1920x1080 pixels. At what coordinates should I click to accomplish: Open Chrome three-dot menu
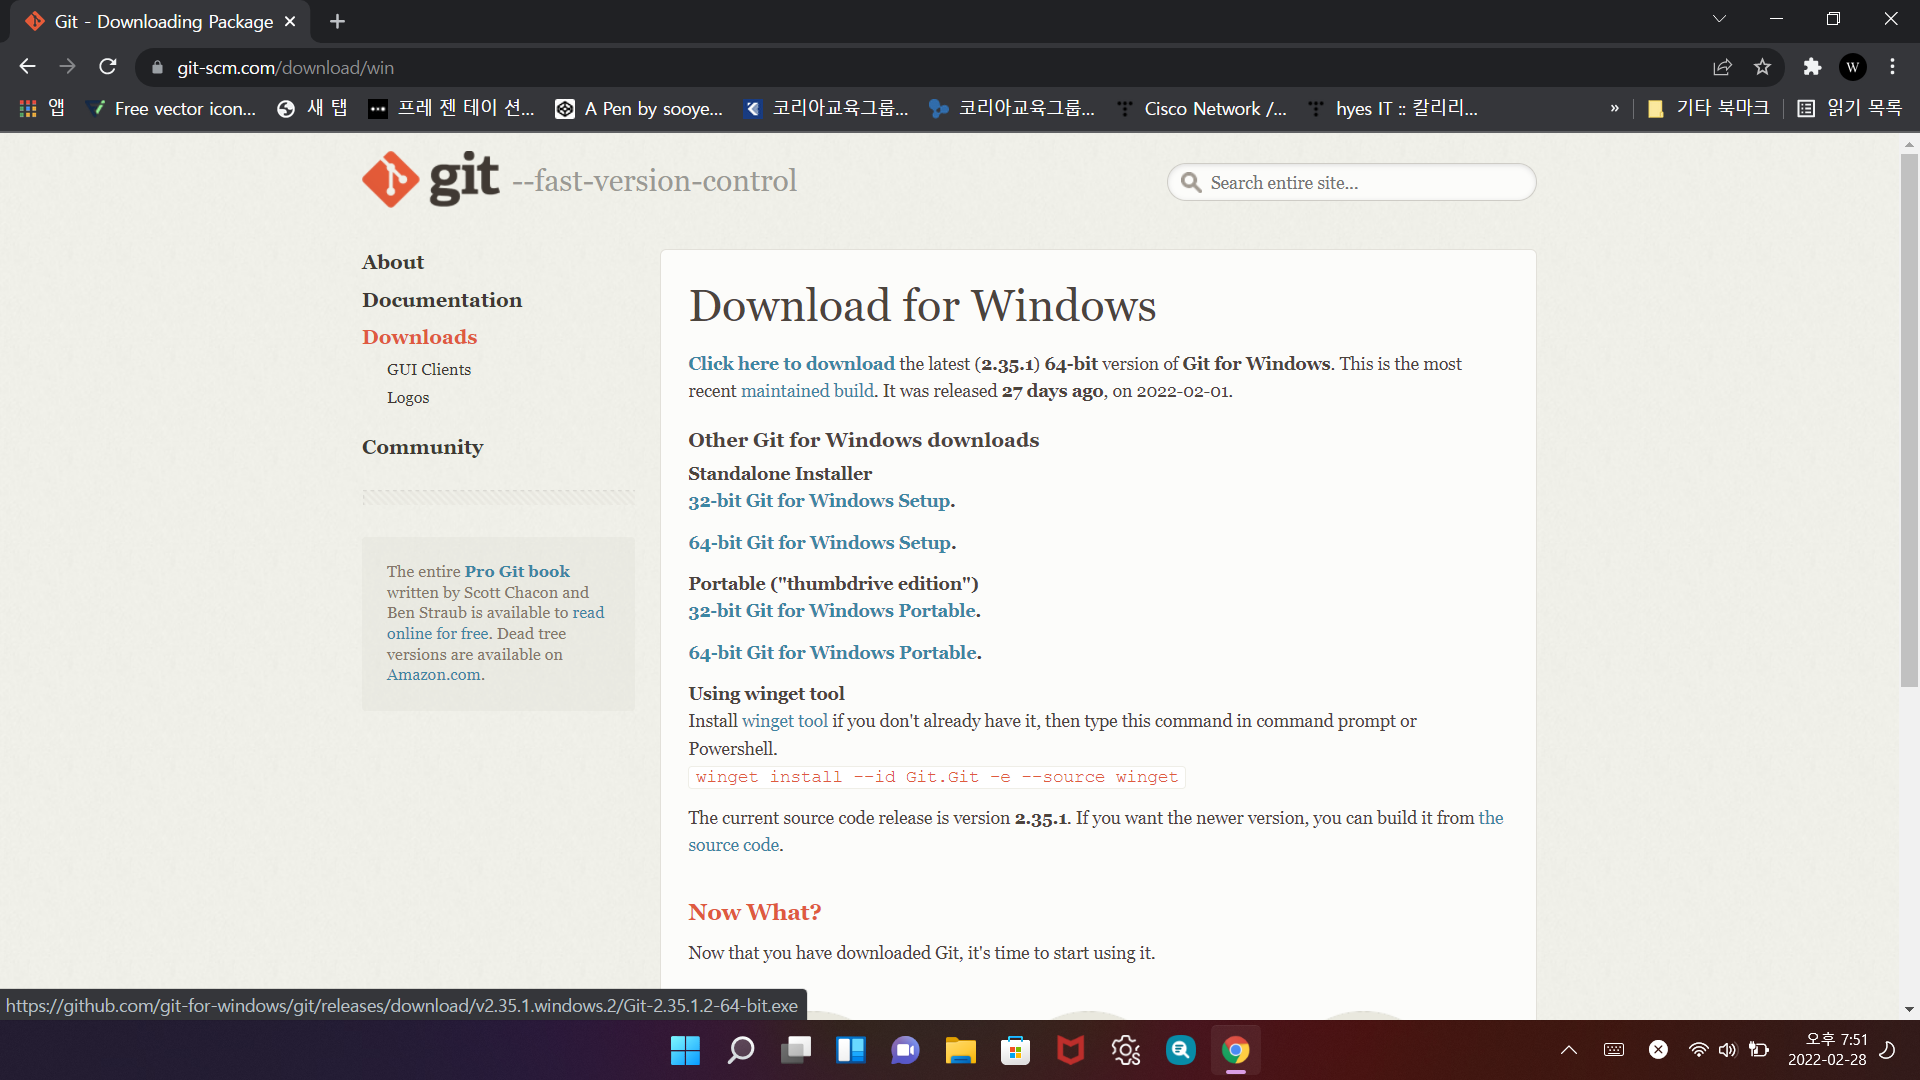pos(1892,67)
